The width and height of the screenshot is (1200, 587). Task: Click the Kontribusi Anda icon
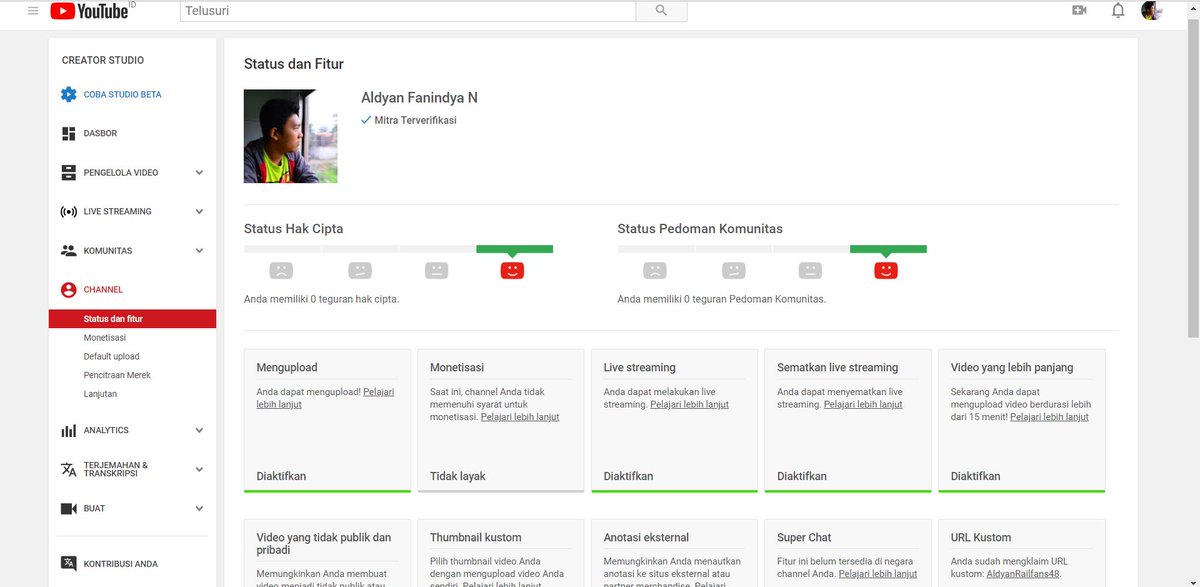tap(68, 564)
